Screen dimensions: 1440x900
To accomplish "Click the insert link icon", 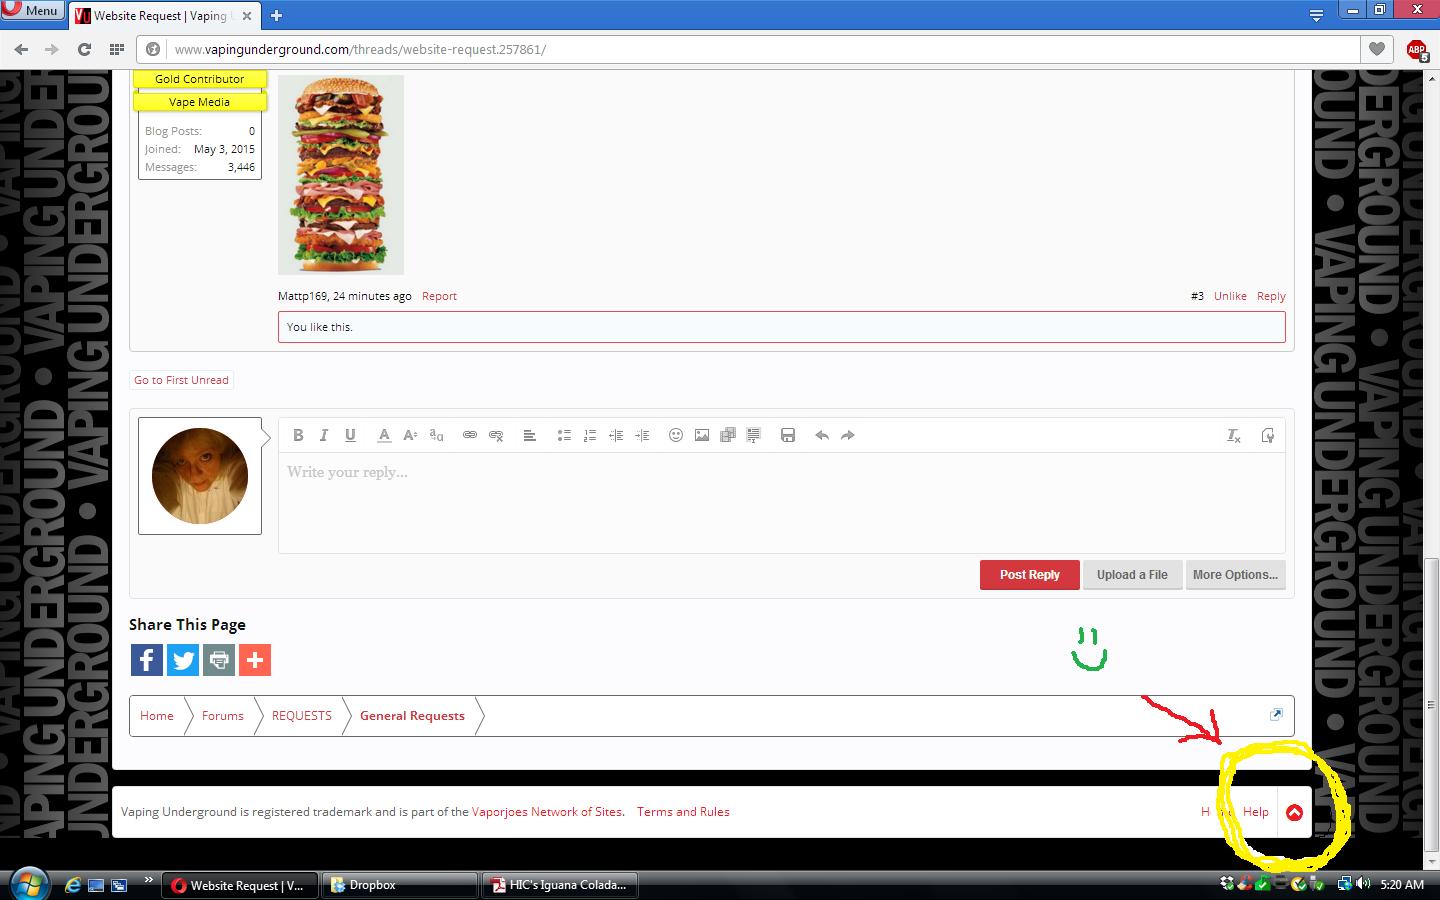I will coord(470,435).
